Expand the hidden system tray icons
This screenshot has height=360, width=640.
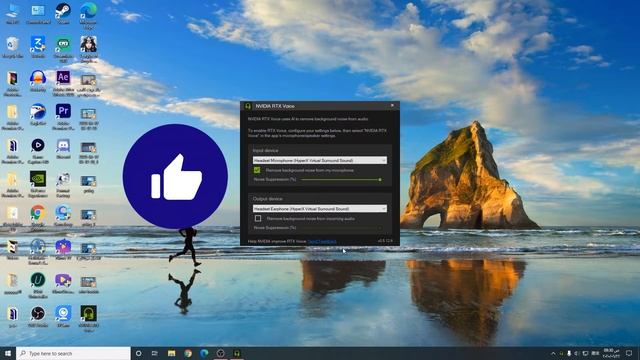coord(553,353)
